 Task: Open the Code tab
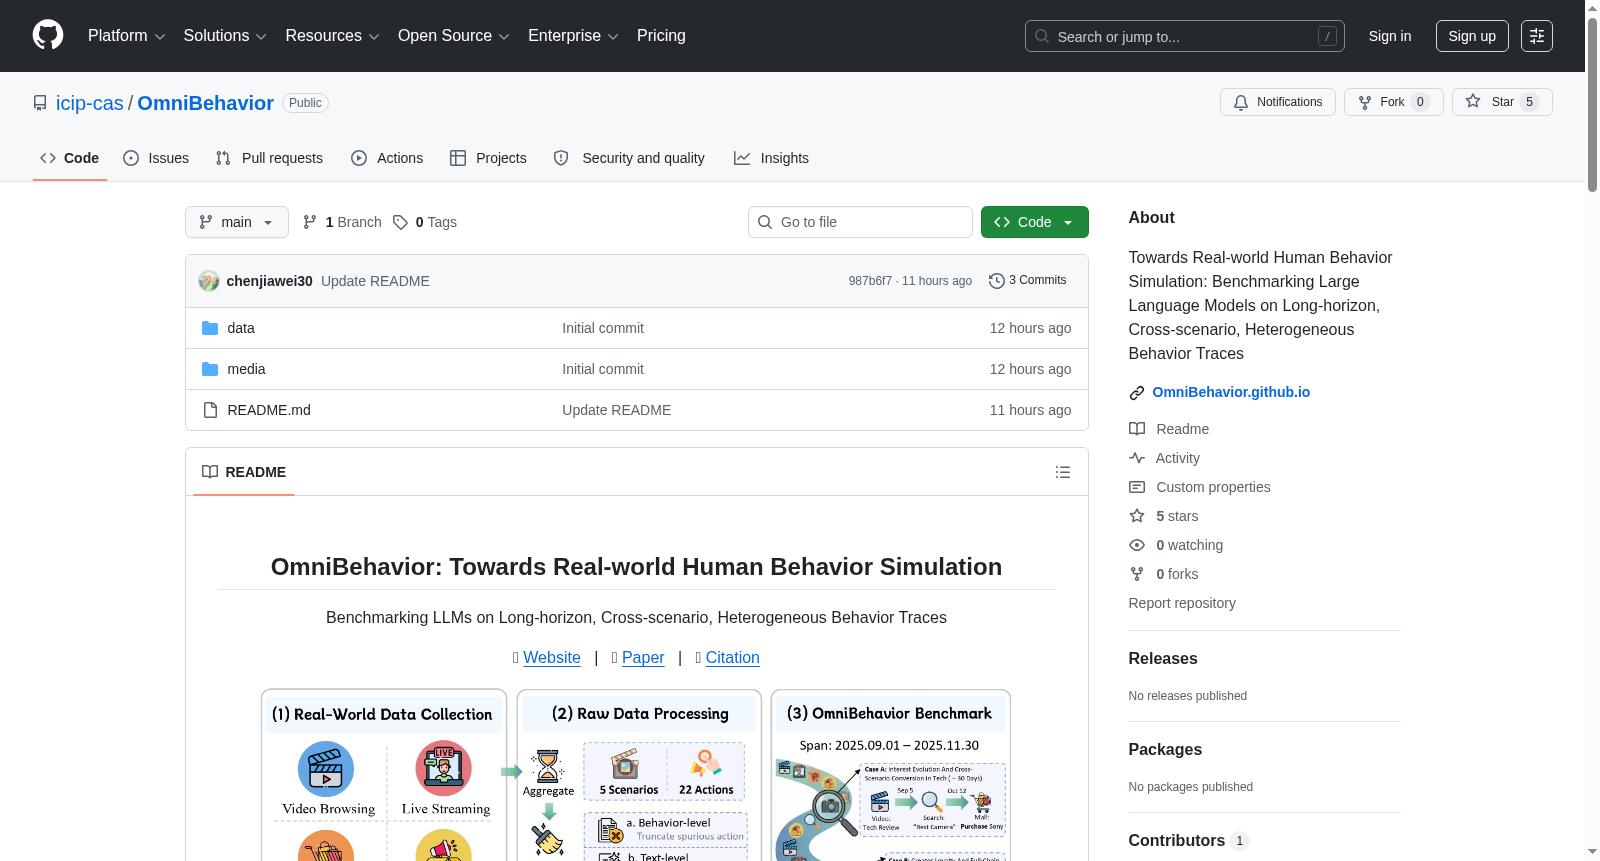(70, 158)
